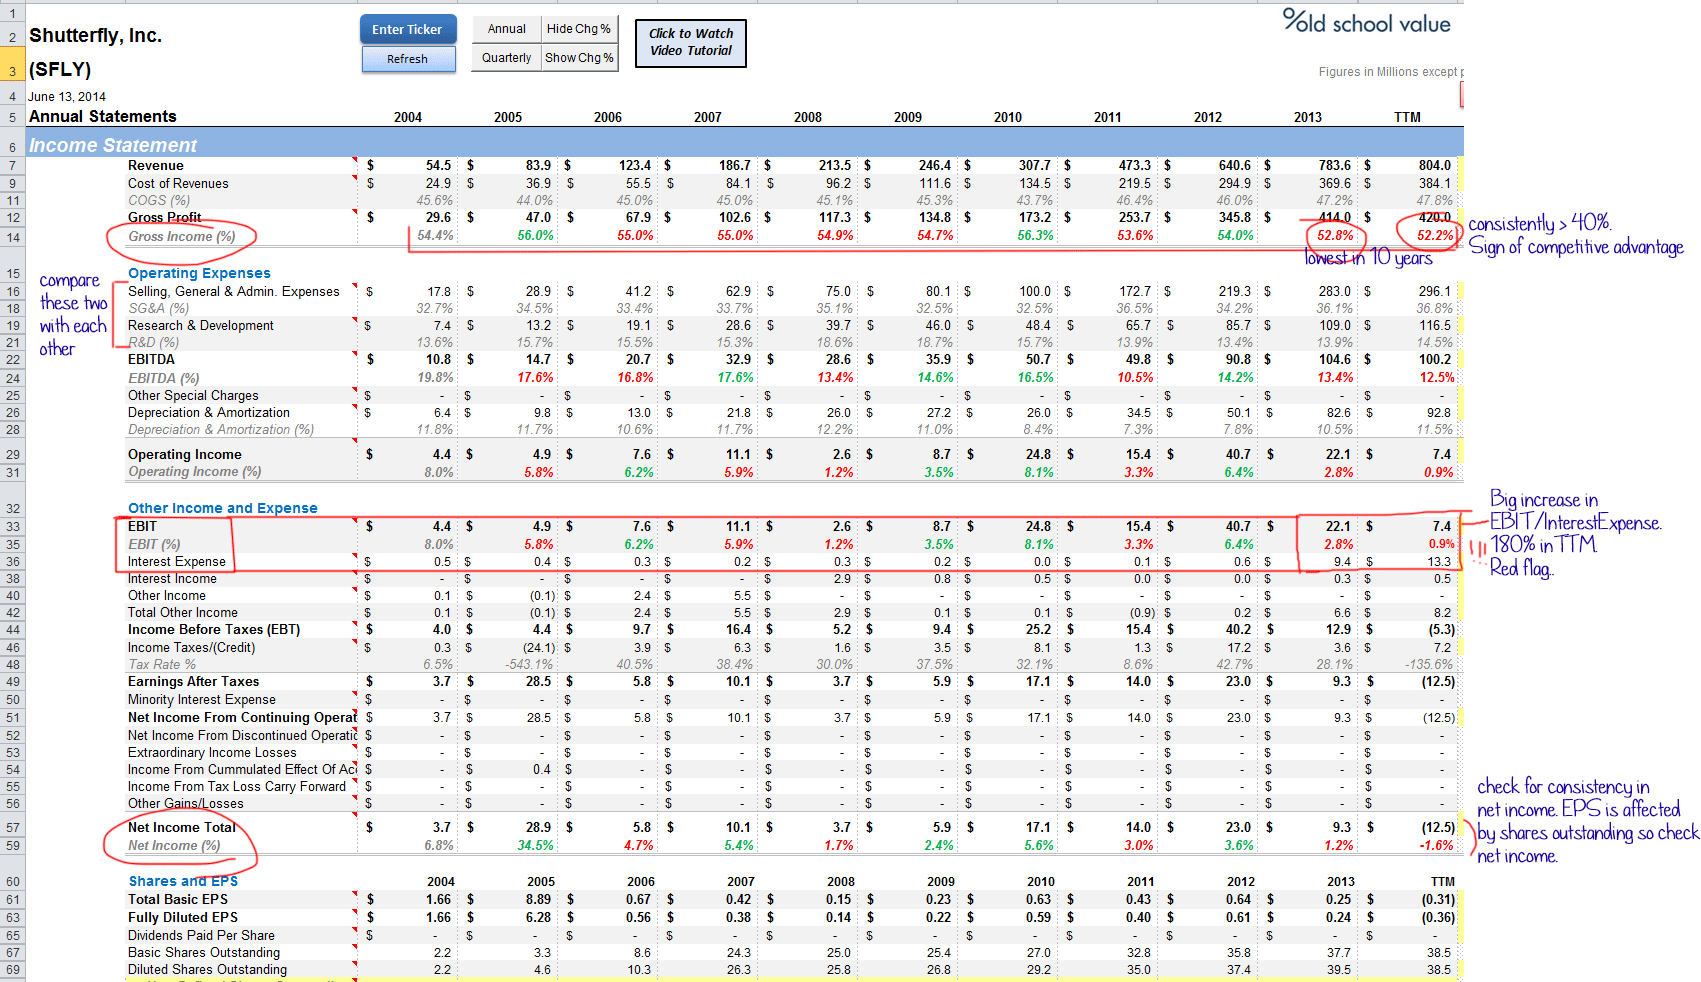This screenshot has width=1701, height=982.
Task: Open the comment indicator on EBITDA row
Action: pyautogui.click(x=356, y=354)
